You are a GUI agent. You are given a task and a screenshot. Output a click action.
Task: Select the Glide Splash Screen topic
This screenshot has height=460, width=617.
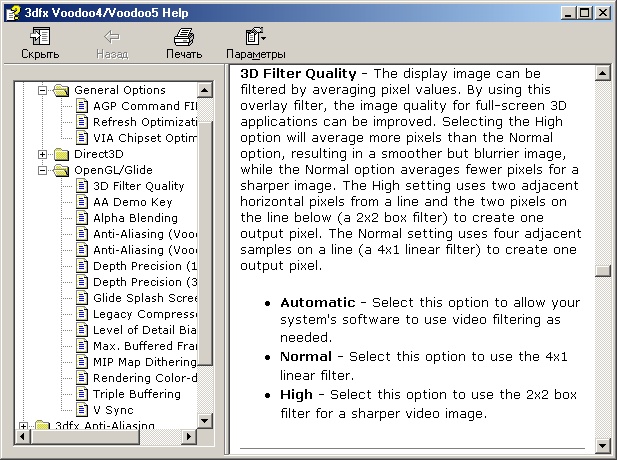click(x=145, y=298)
